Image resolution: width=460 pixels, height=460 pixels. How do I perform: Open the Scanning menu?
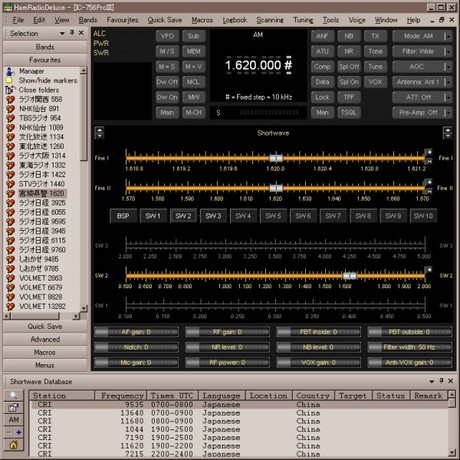[x=270, y=20]
